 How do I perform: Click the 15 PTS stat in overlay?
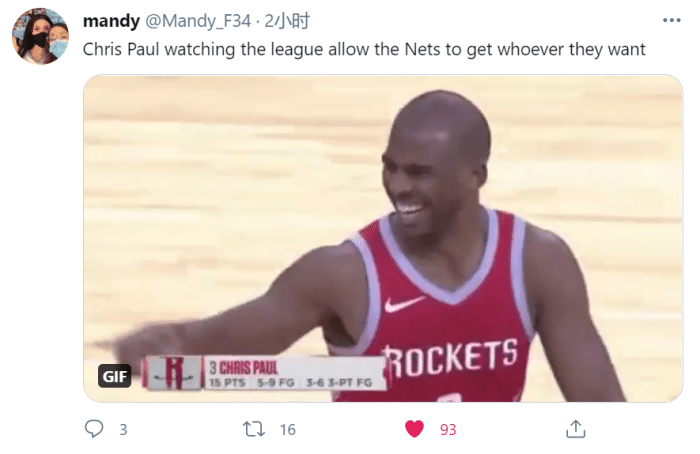pos(228,383)
